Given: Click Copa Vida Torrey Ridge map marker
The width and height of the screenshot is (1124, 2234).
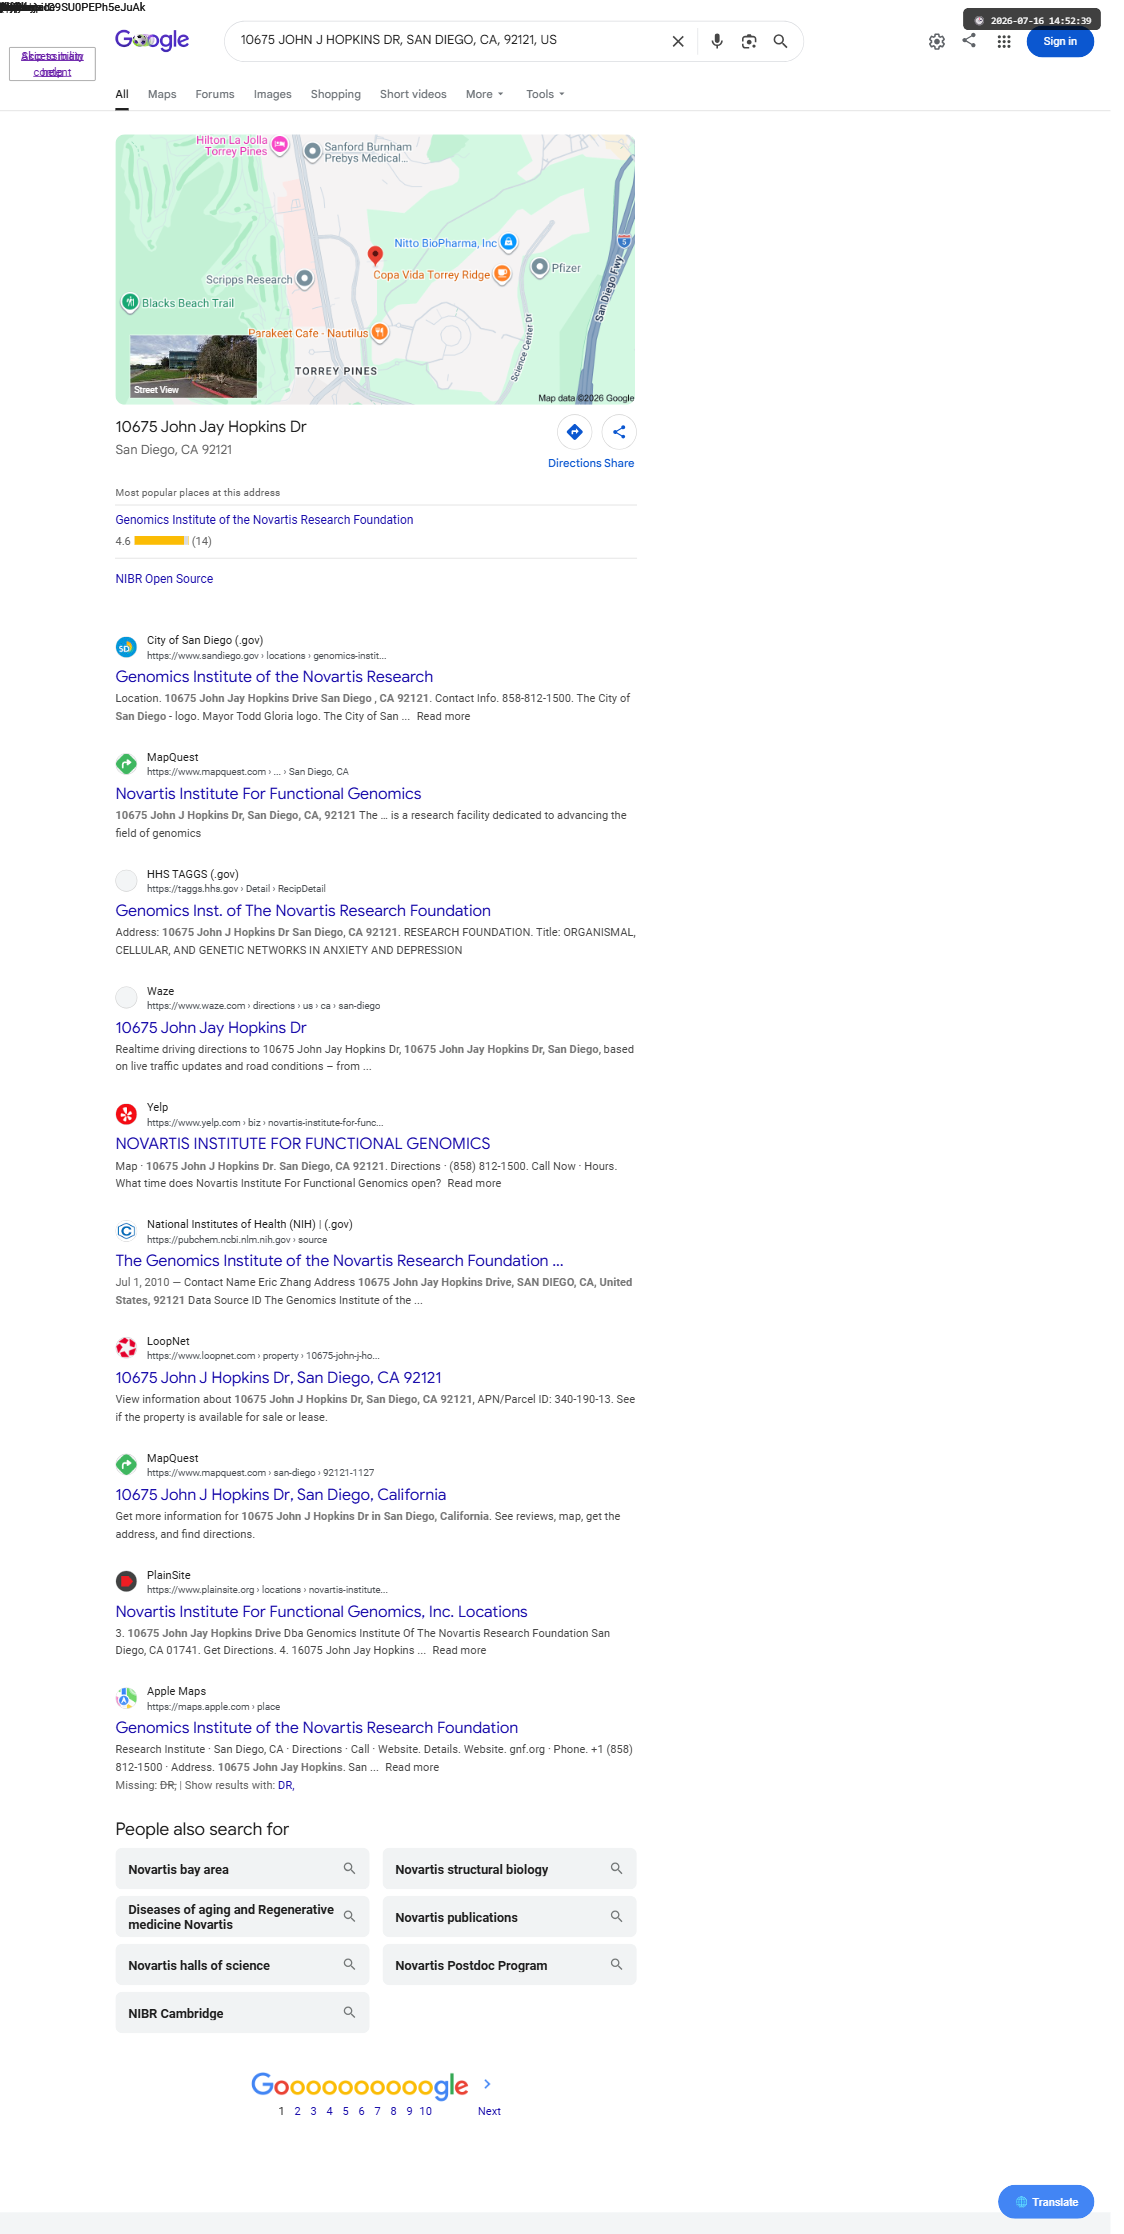Looking at the screenshot, I should click(x=503, y=274).
